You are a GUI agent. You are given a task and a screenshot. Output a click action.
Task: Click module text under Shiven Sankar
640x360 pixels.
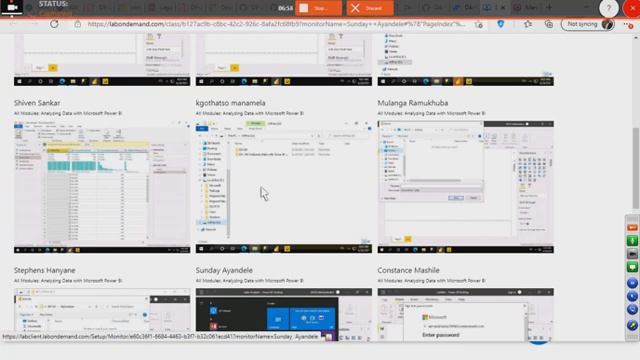(68, 113)
